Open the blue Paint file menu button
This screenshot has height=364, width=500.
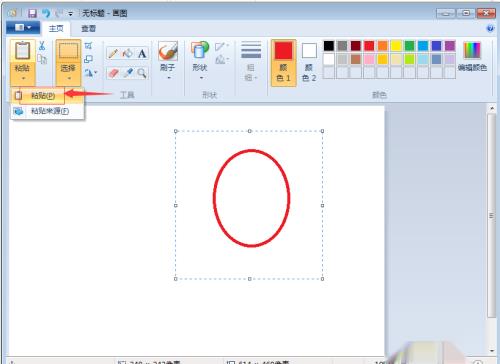[x=23, y=28]
